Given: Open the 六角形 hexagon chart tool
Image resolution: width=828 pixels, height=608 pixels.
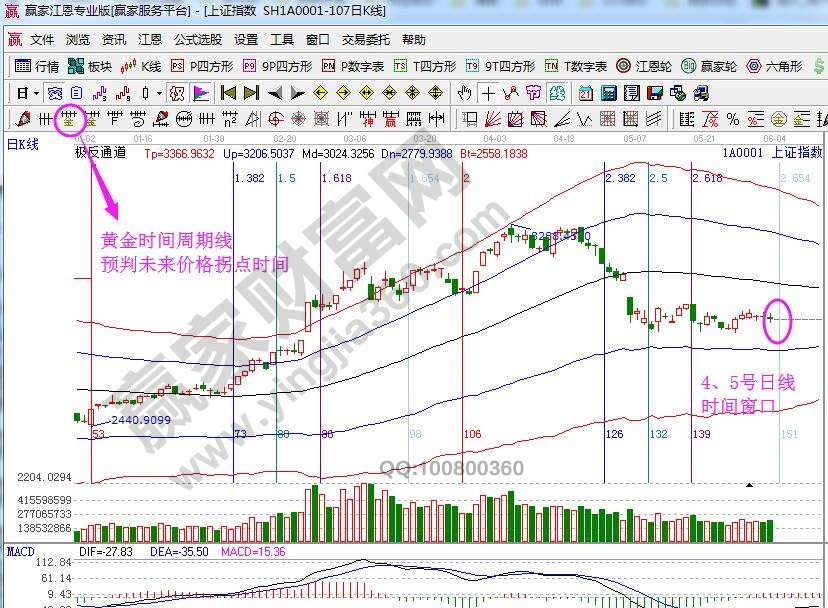Looking at the screenshot, I should (773, 66).
